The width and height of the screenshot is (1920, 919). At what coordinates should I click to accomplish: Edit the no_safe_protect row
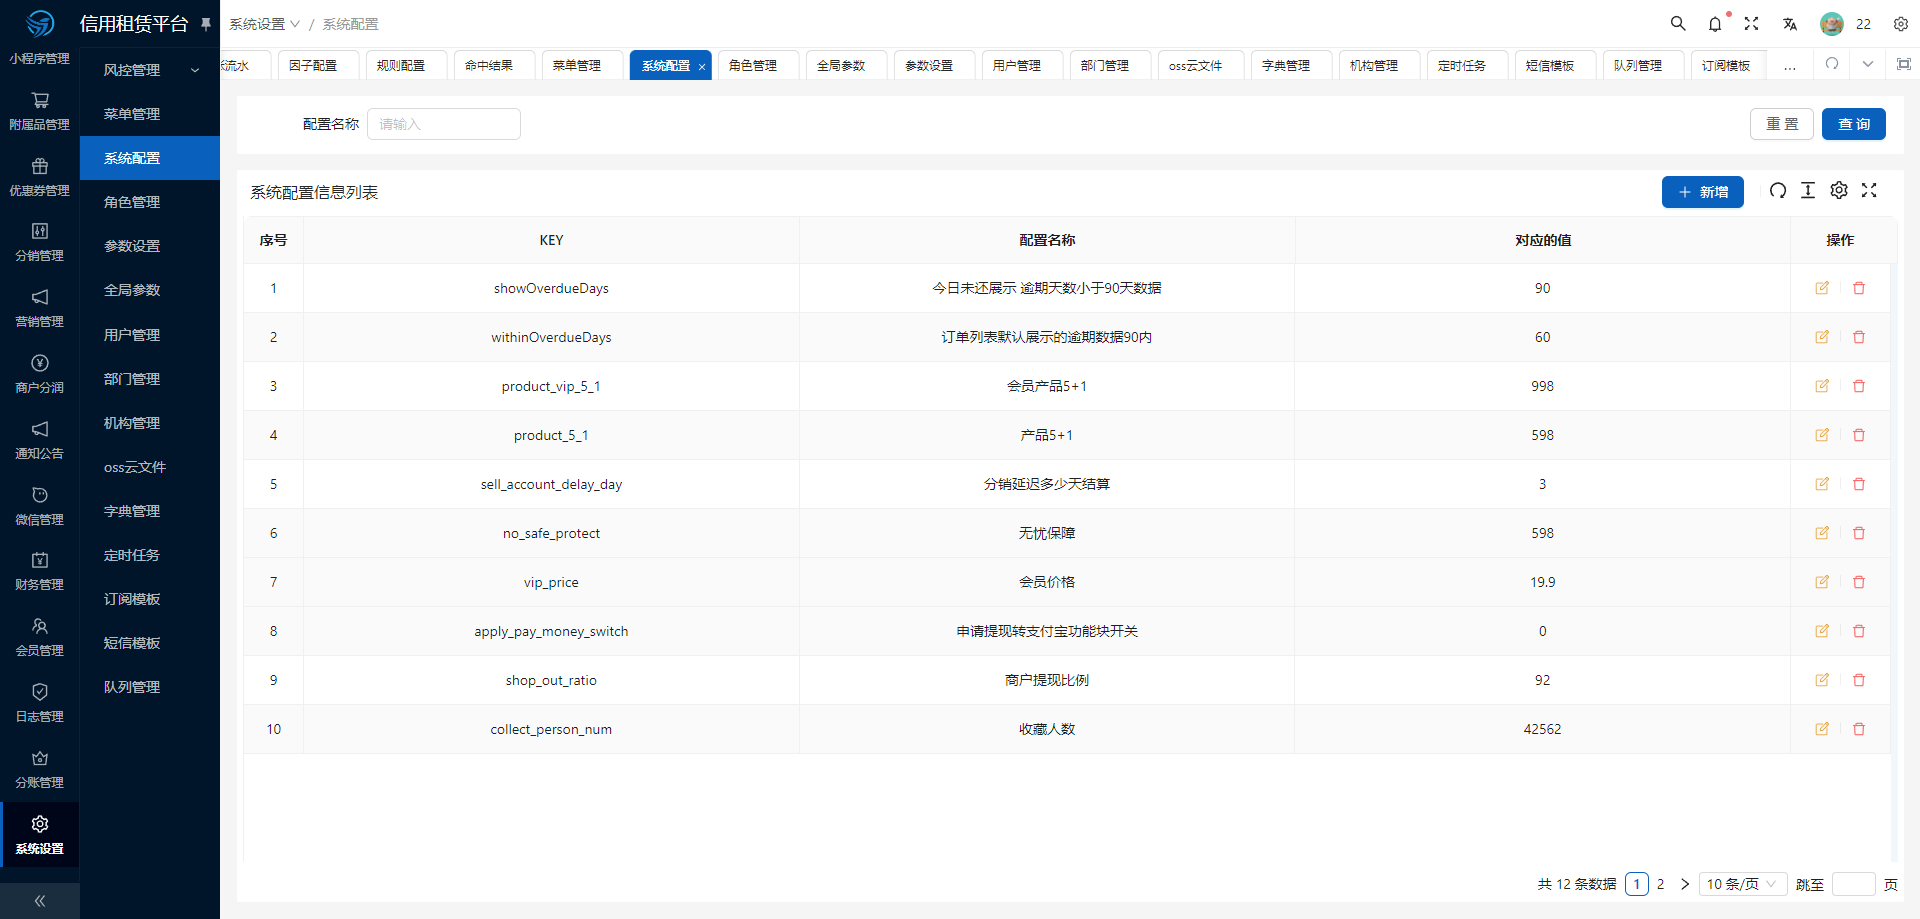pos(1822,533)
